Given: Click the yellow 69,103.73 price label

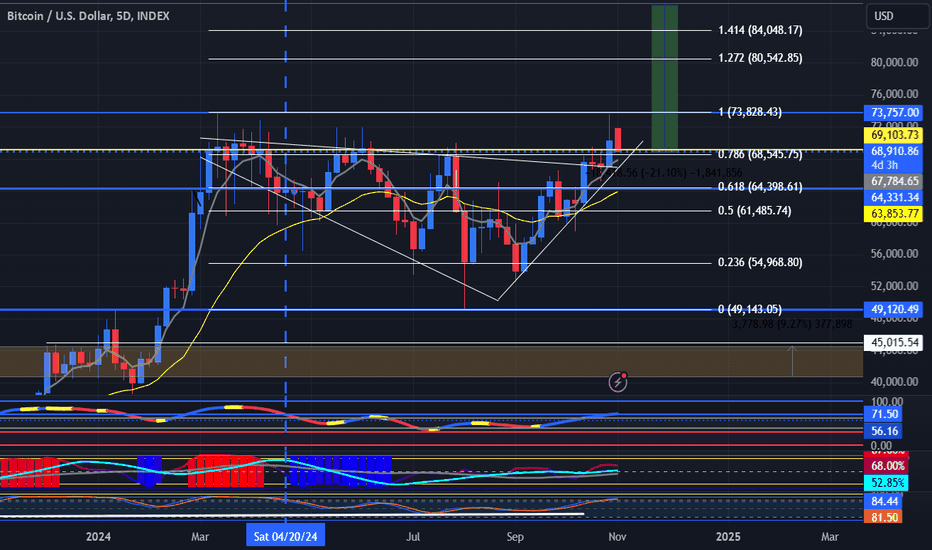Looking at the screenshot, I should tap(894, 135).
